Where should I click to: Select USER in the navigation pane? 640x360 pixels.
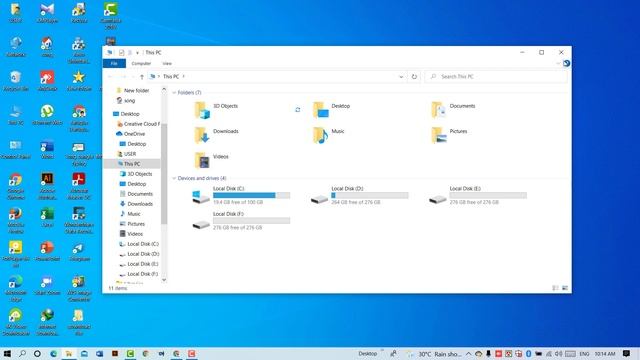[126, 154]
